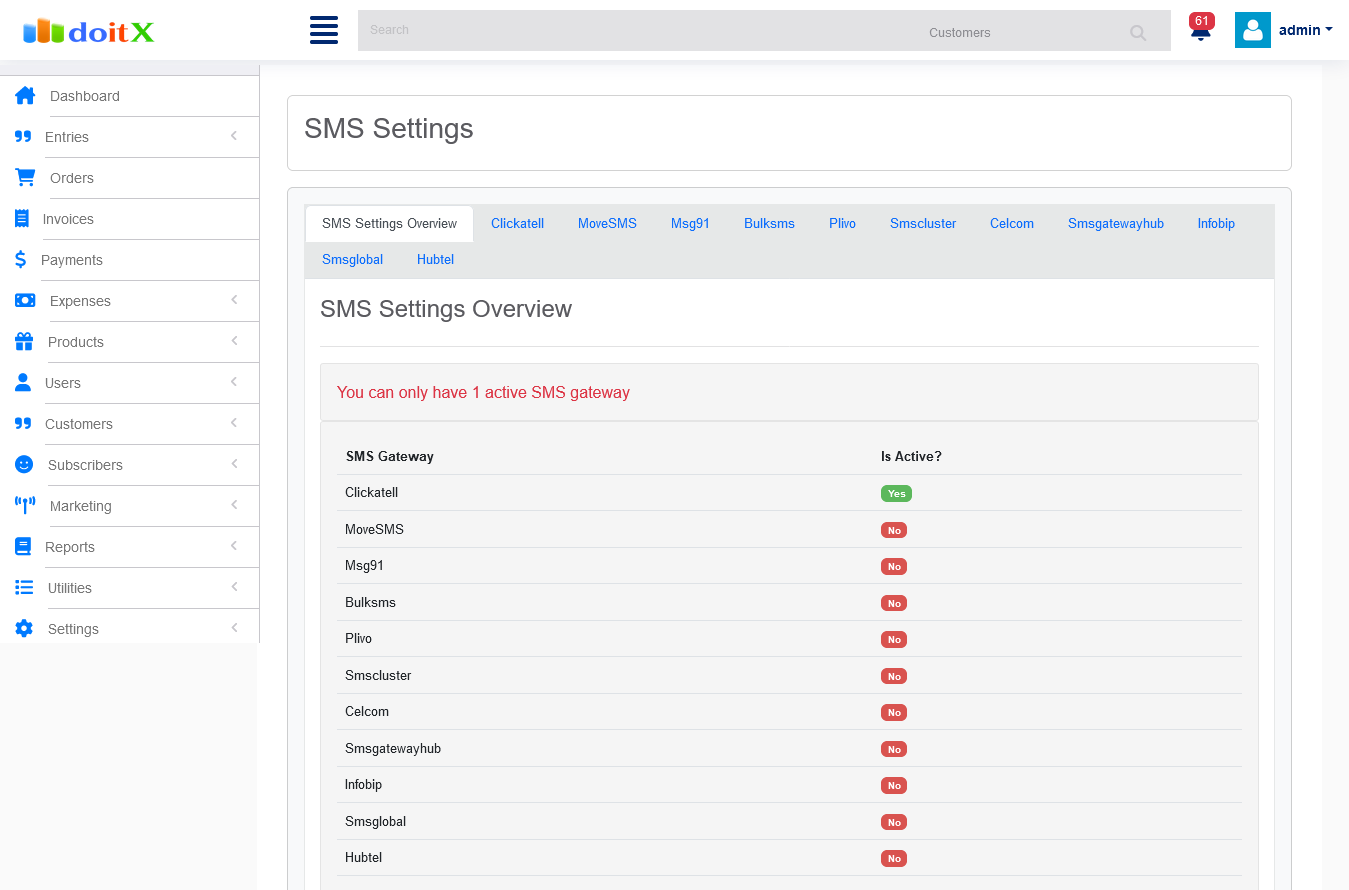This screenshot has height=890, width=1349.
Task: Open the Subscribers sidebar menu
Action: (x=85, y=465)
